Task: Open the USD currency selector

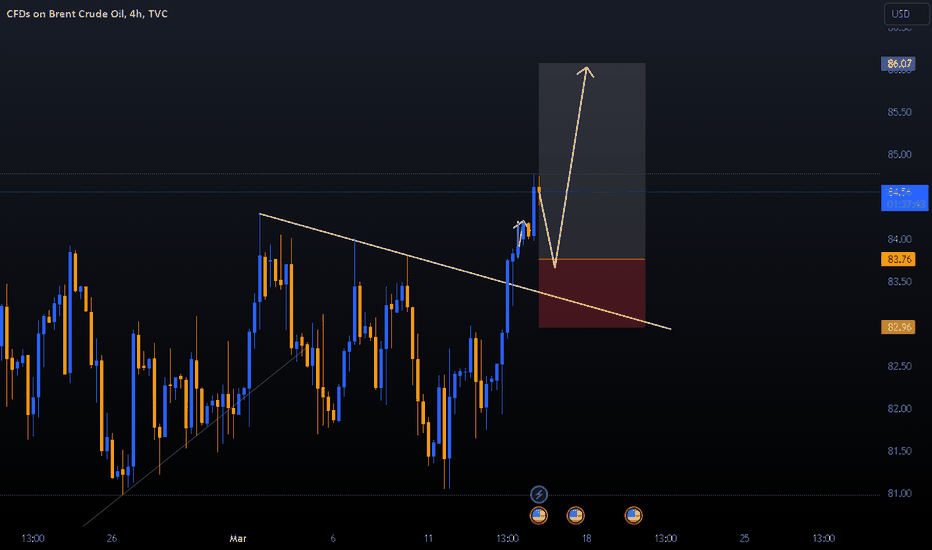Action: coord(906,14)
